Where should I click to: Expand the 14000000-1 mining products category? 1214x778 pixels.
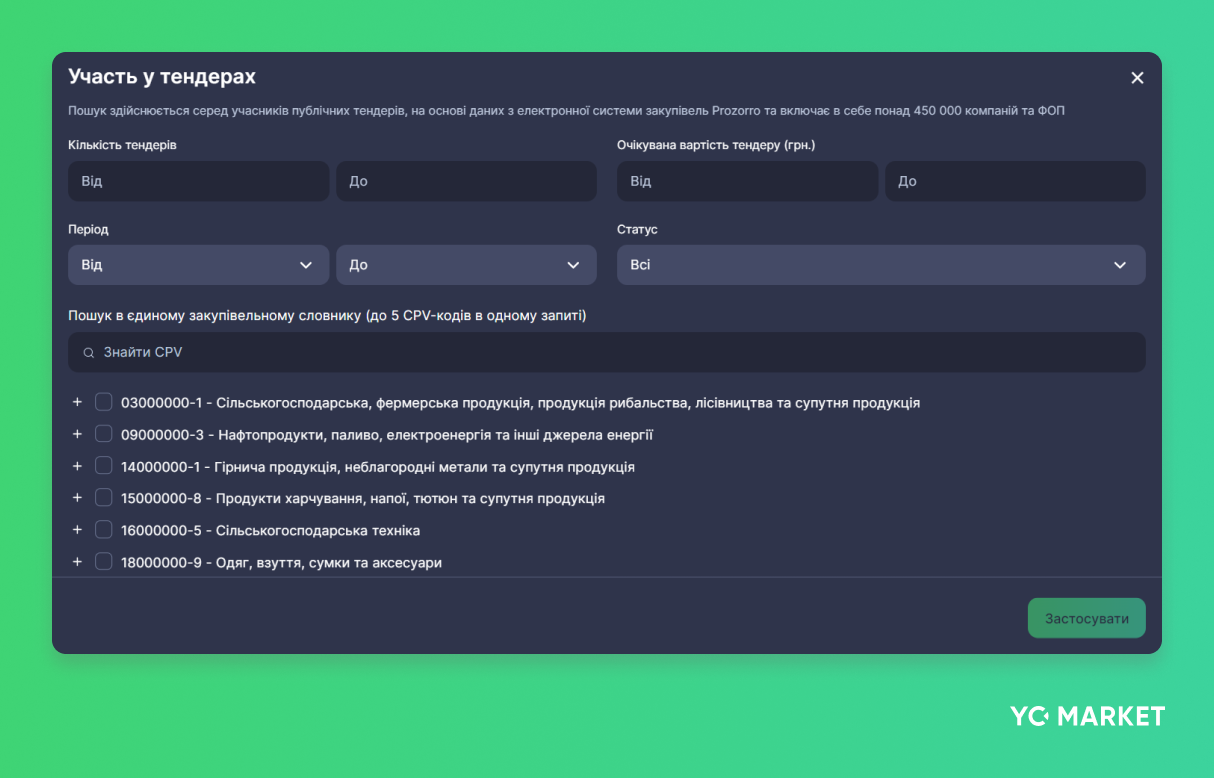pyautogui.click(x=77, y=466)
